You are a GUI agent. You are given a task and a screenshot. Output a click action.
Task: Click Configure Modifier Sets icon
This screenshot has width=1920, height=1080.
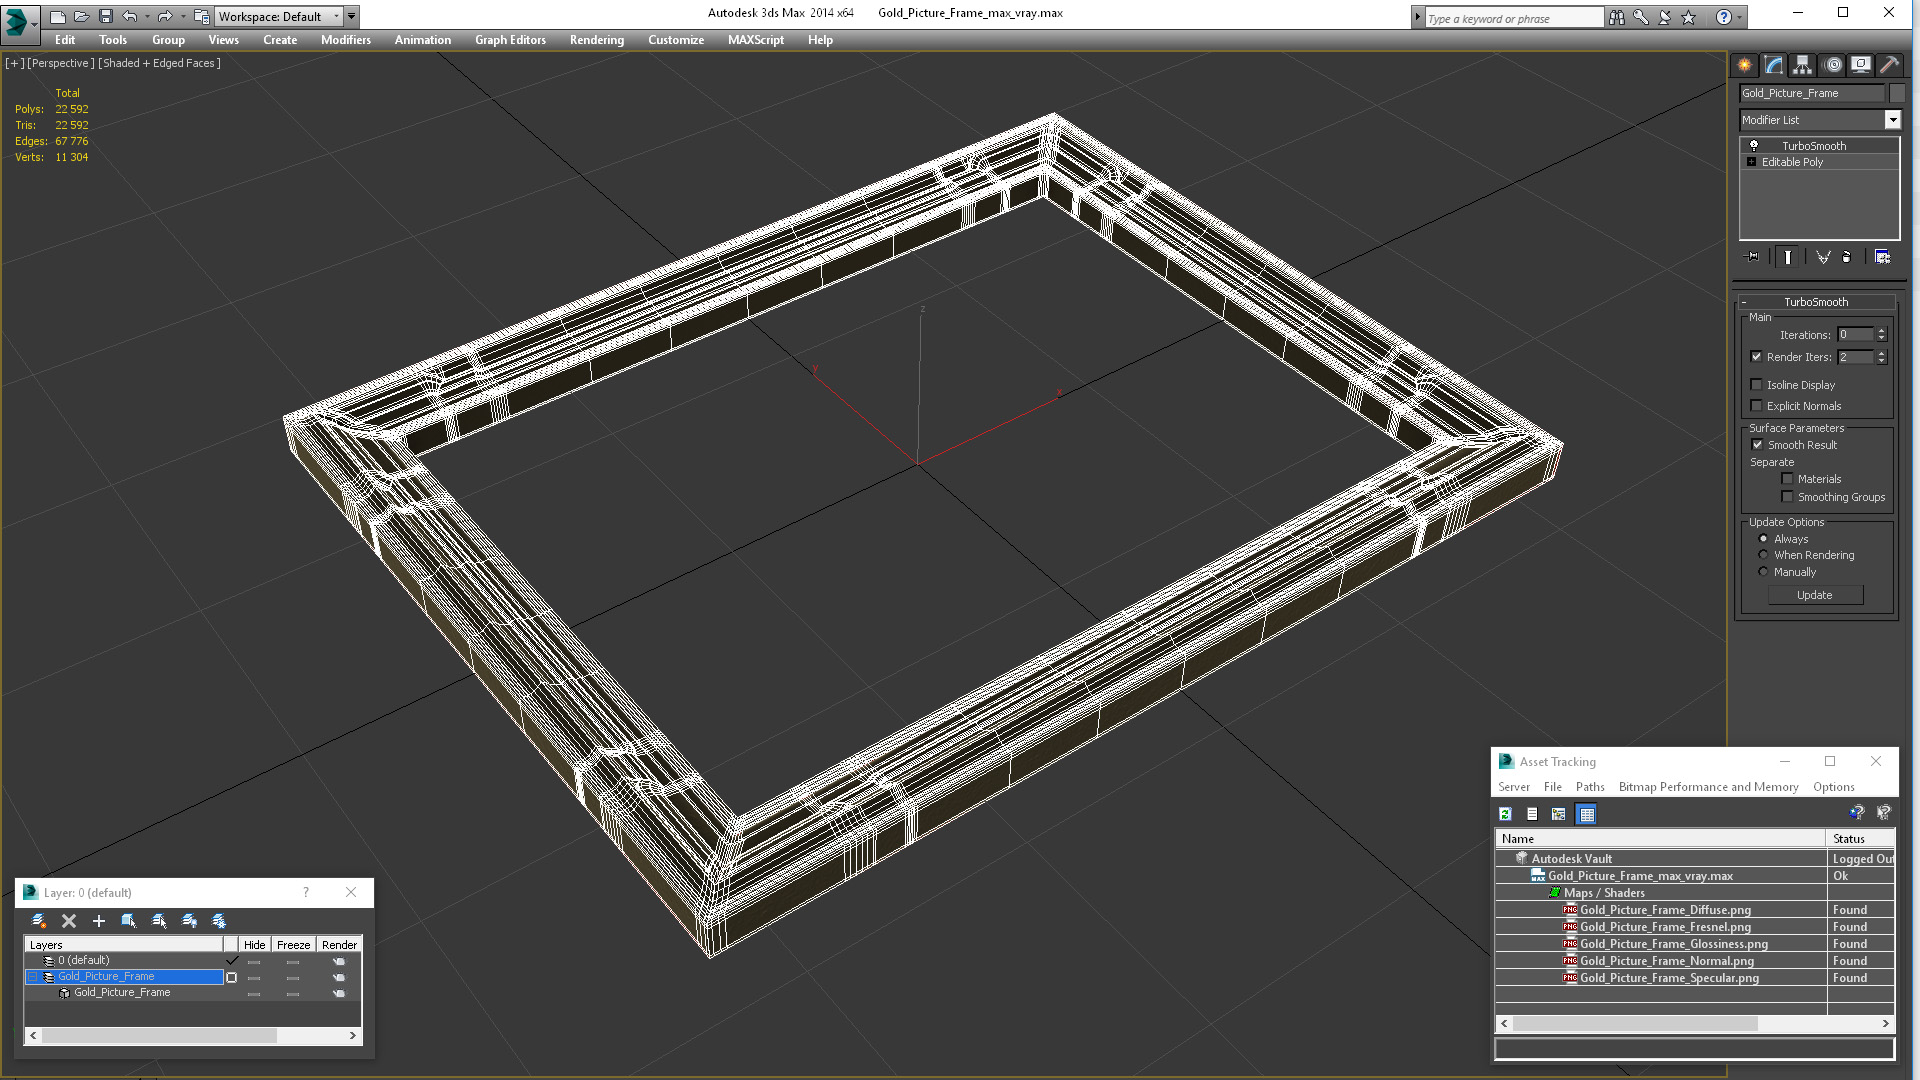pos(1882,257)
